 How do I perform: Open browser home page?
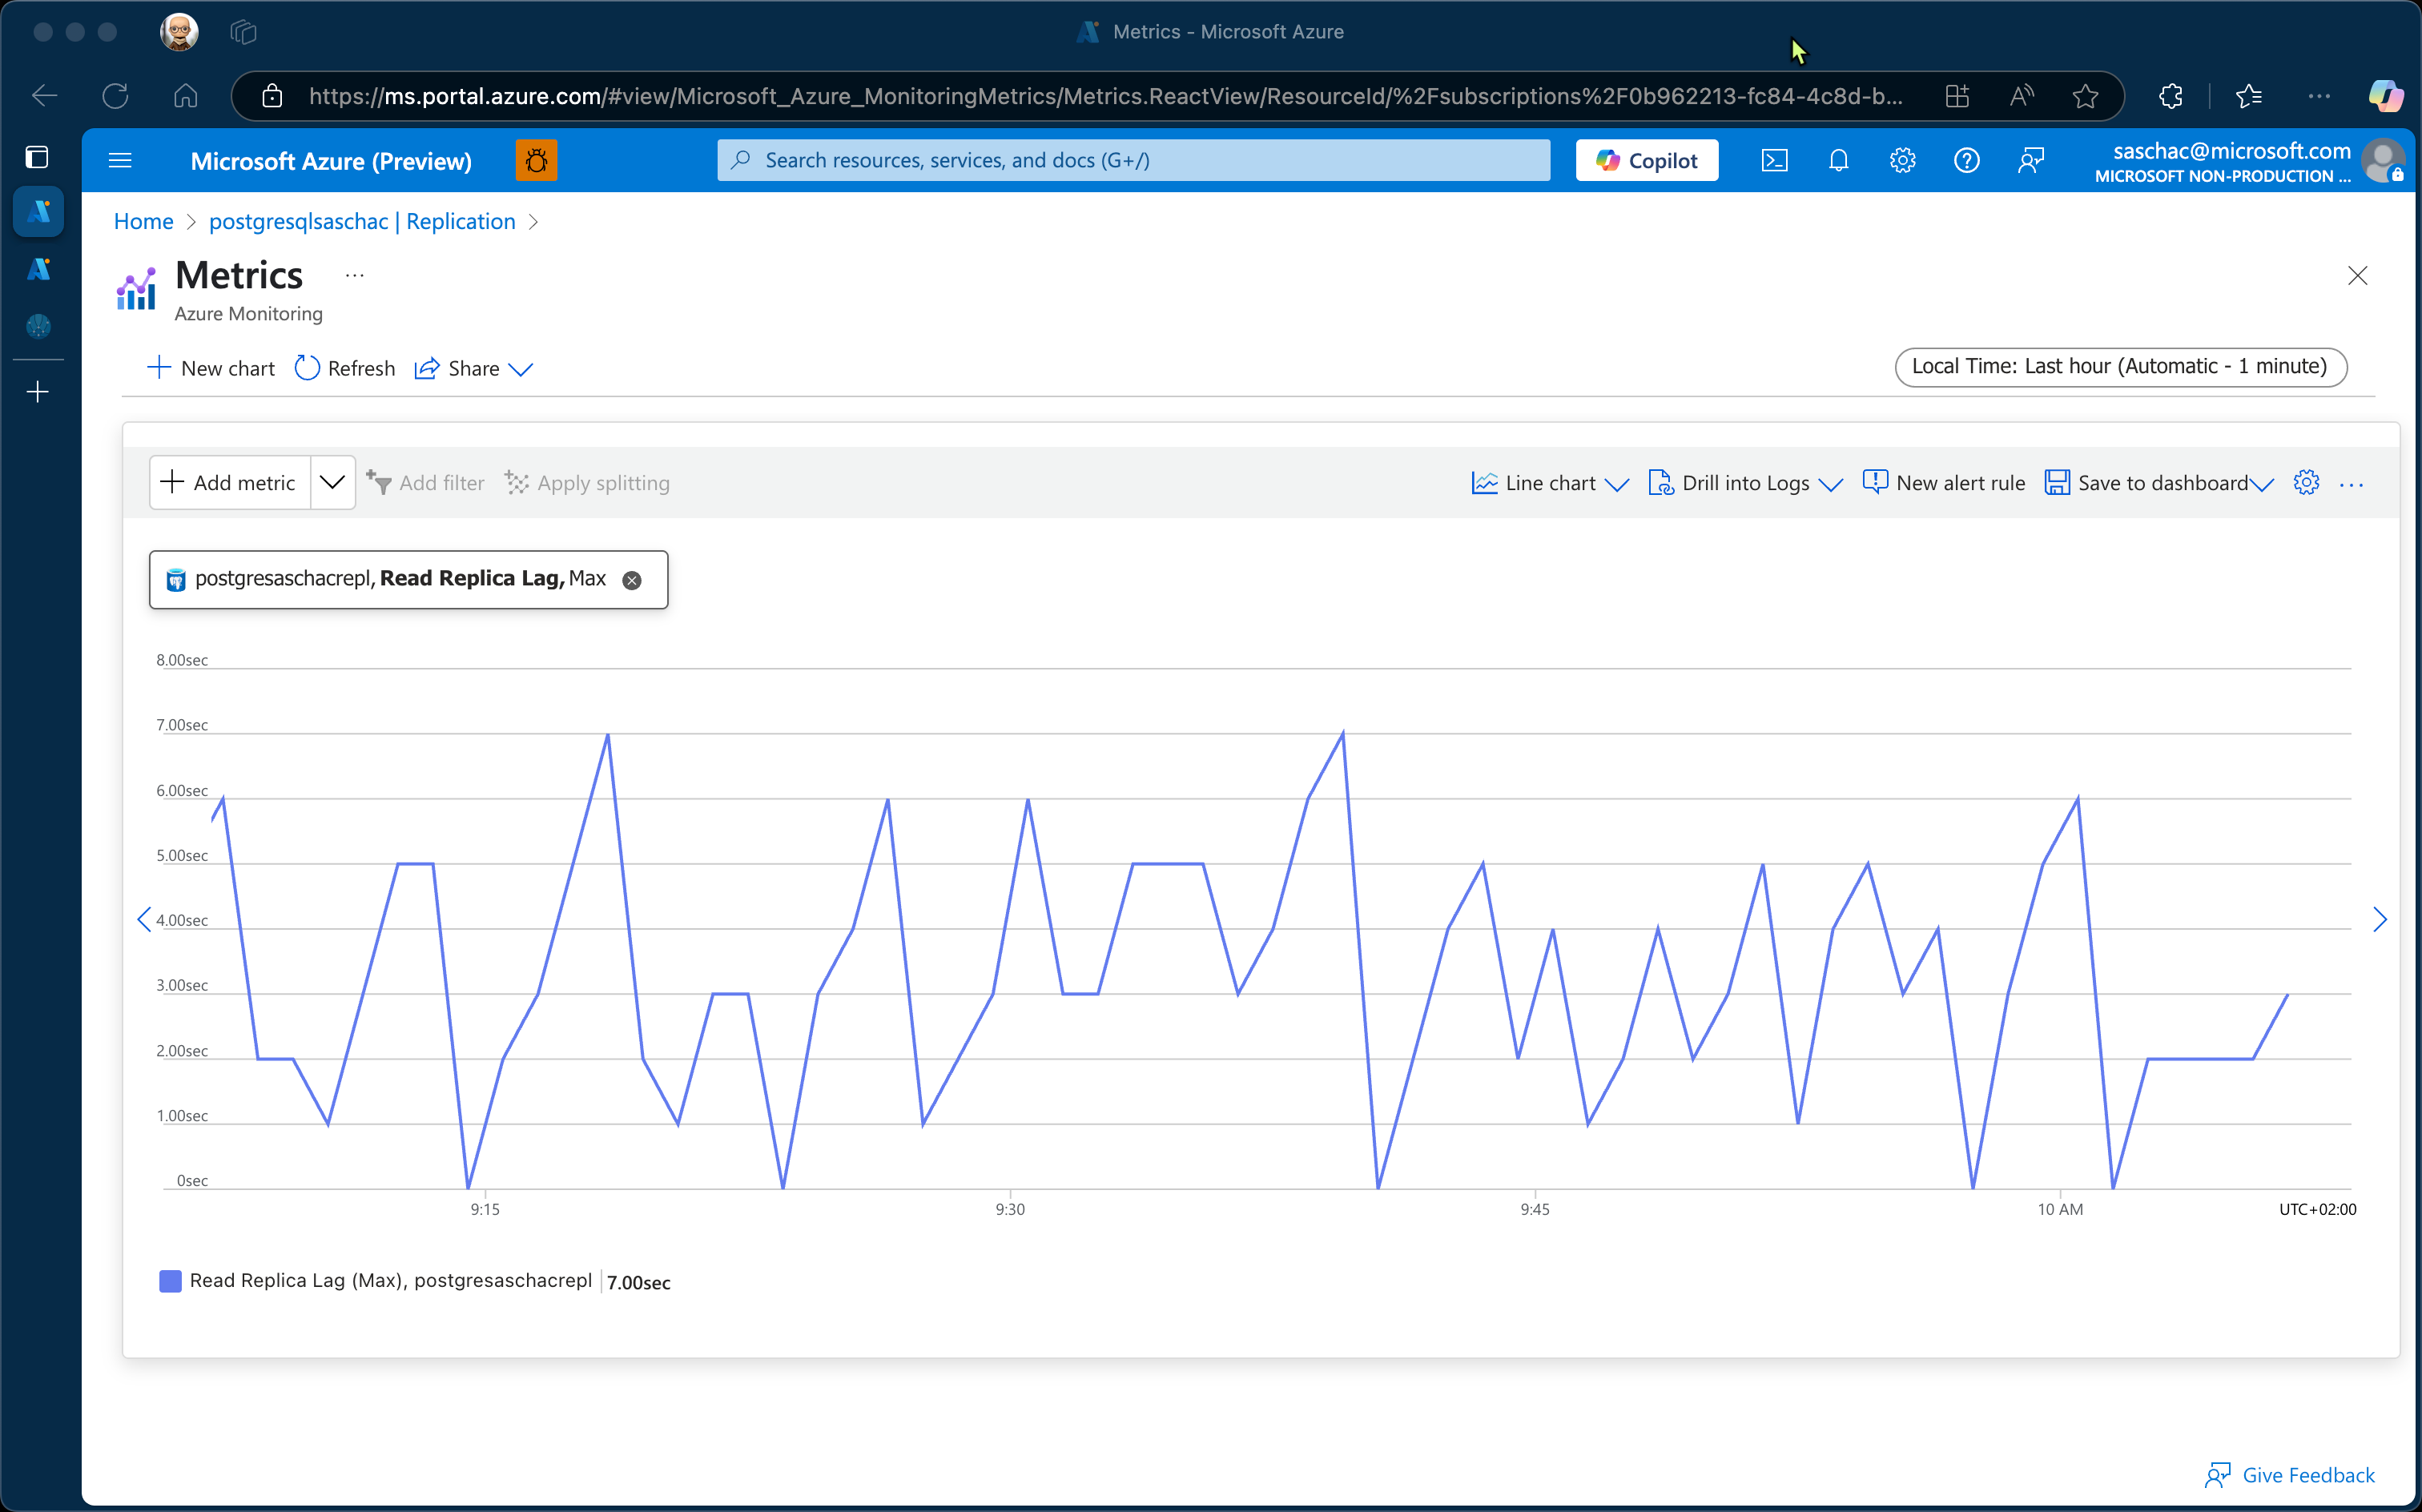(185, 96)
